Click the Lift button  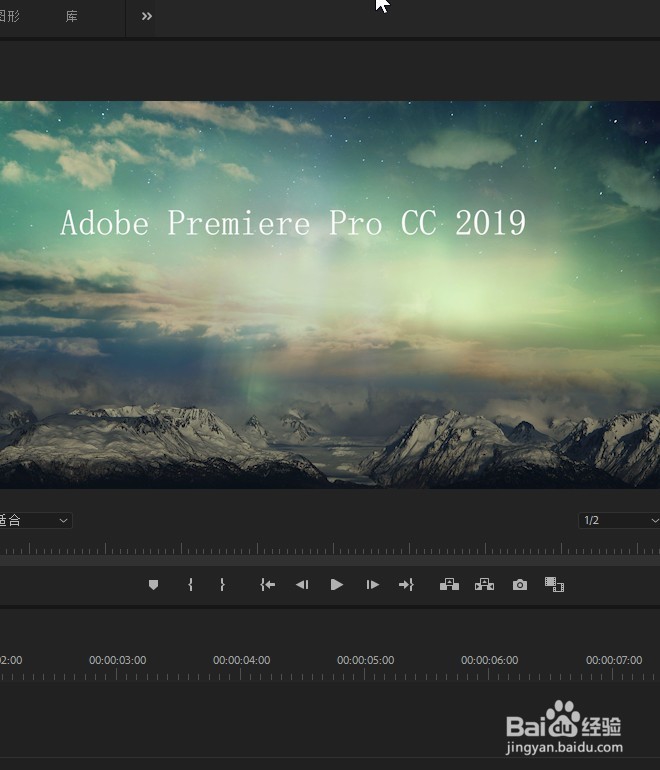click(449, 584)
